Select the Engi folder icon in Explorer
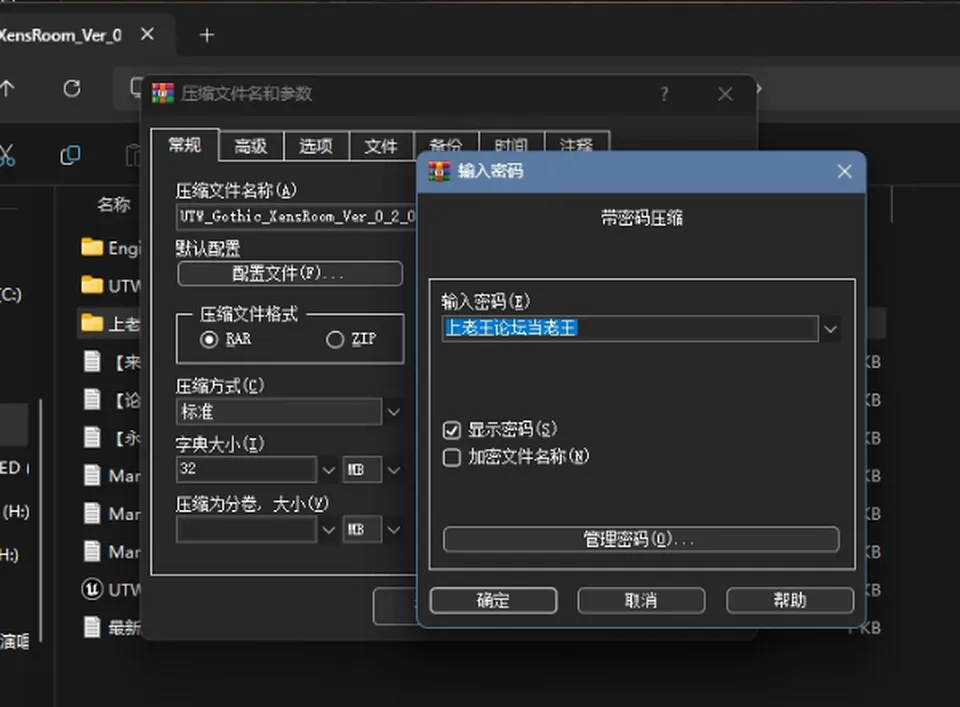Screen dimensions: 960x707 point(92,247)
